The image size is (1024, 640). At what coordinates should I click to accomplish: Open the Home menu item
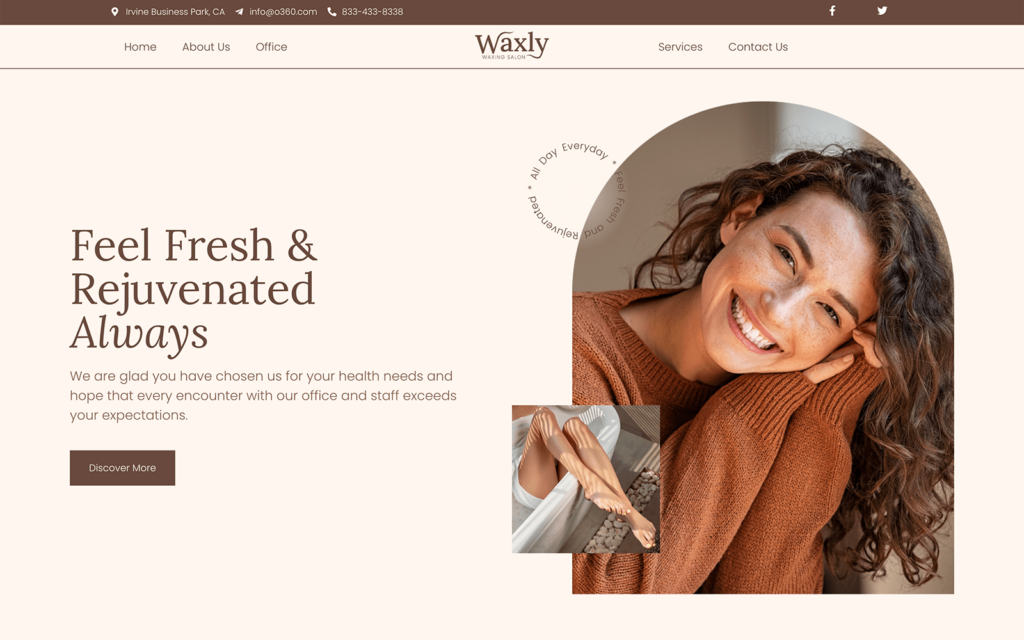tap(140, 47)
